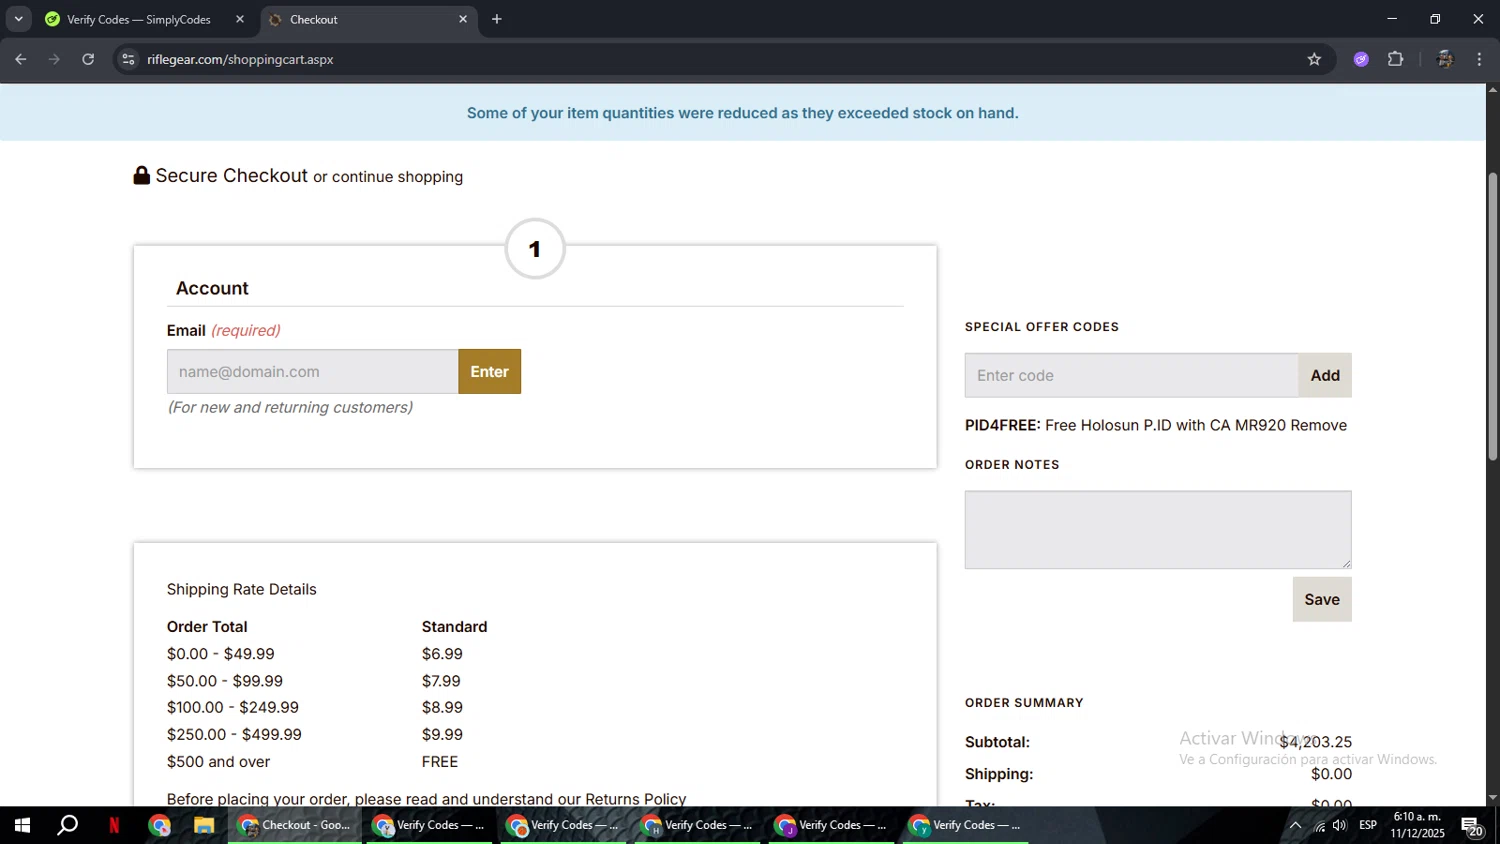Open the Windows Start menu

tap(22, 825)
